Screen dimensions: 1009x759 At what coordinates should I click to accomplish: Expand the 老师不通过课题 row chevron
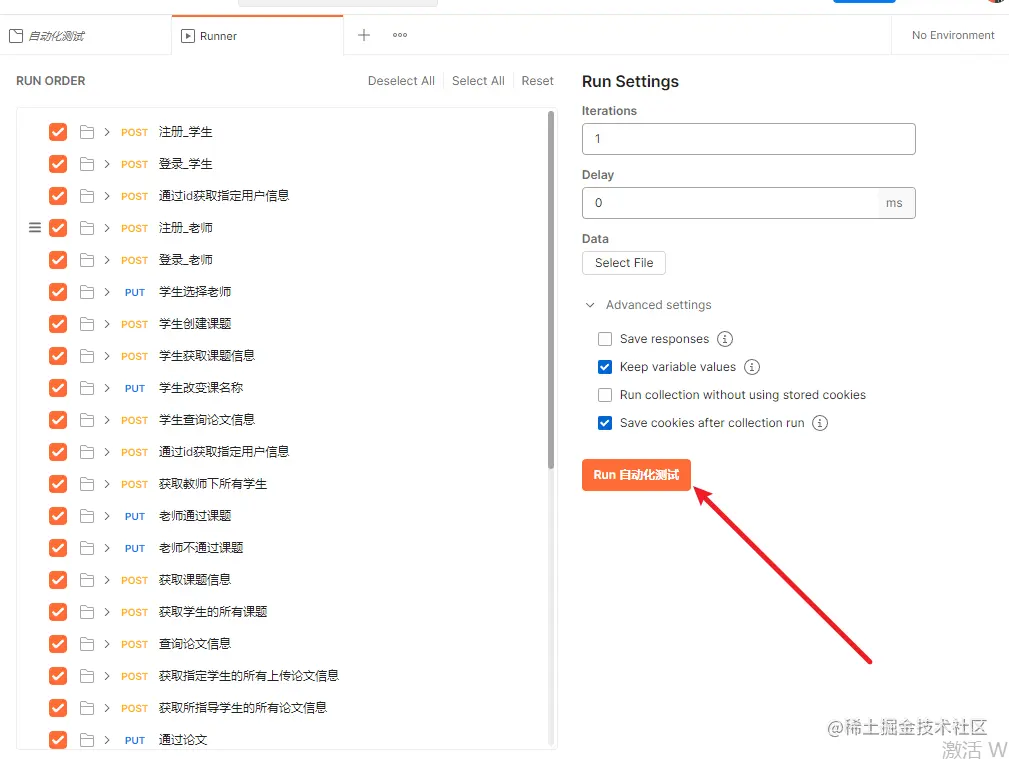coord(107,548)
